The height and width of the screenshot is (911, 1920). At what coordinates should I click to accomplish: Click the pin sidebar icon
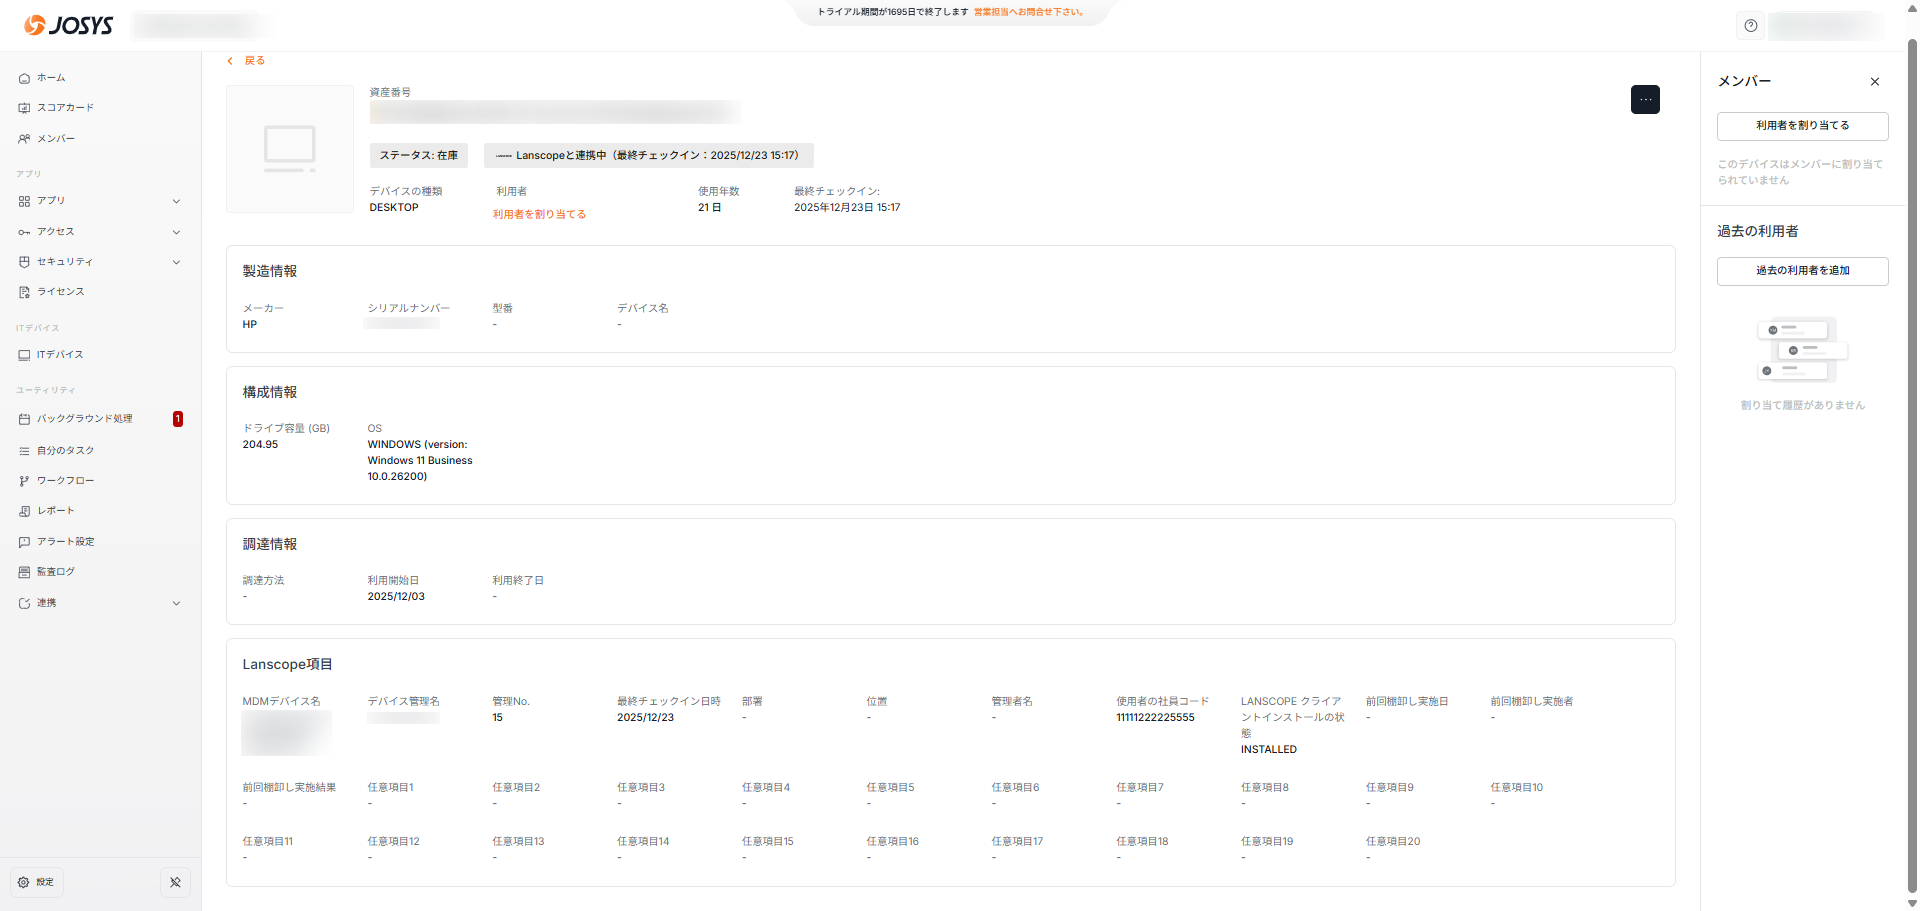coord(175,882)
